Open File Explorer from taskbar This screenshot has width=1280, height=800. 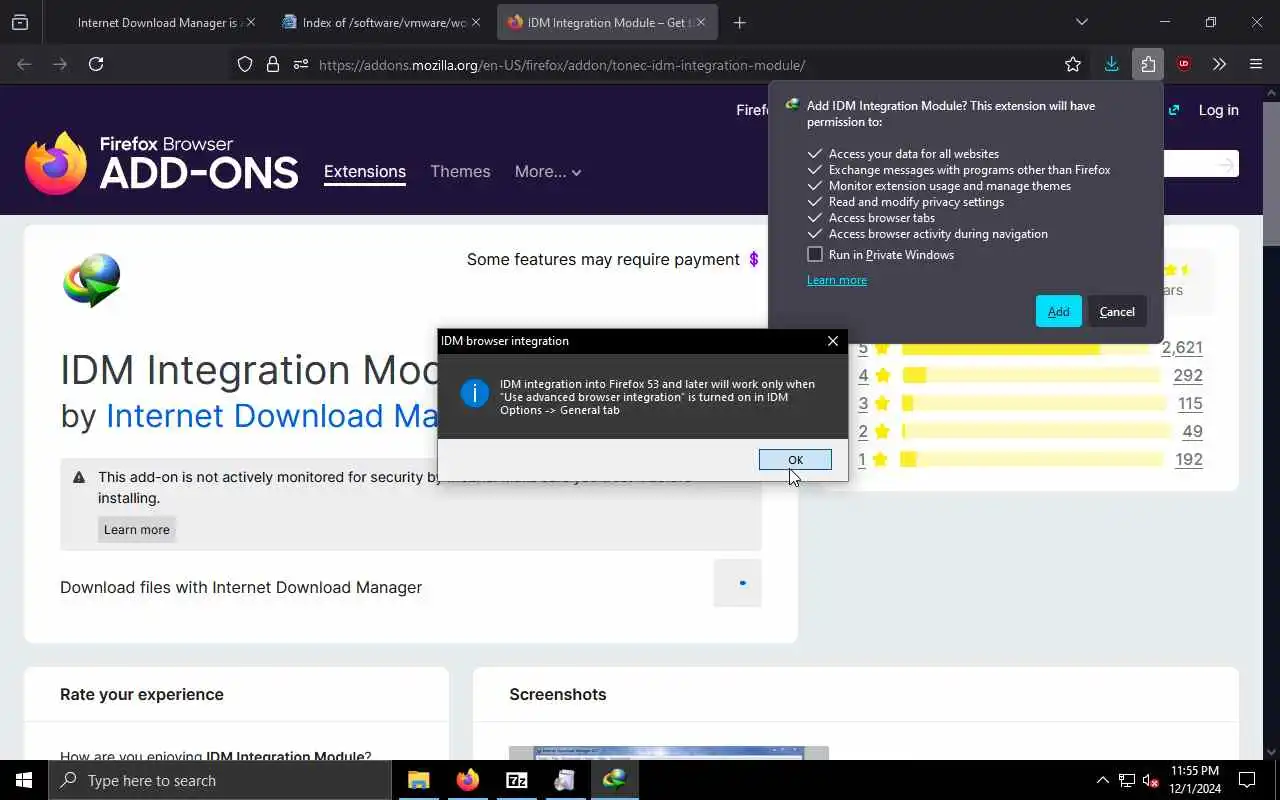tap(419, 780)
